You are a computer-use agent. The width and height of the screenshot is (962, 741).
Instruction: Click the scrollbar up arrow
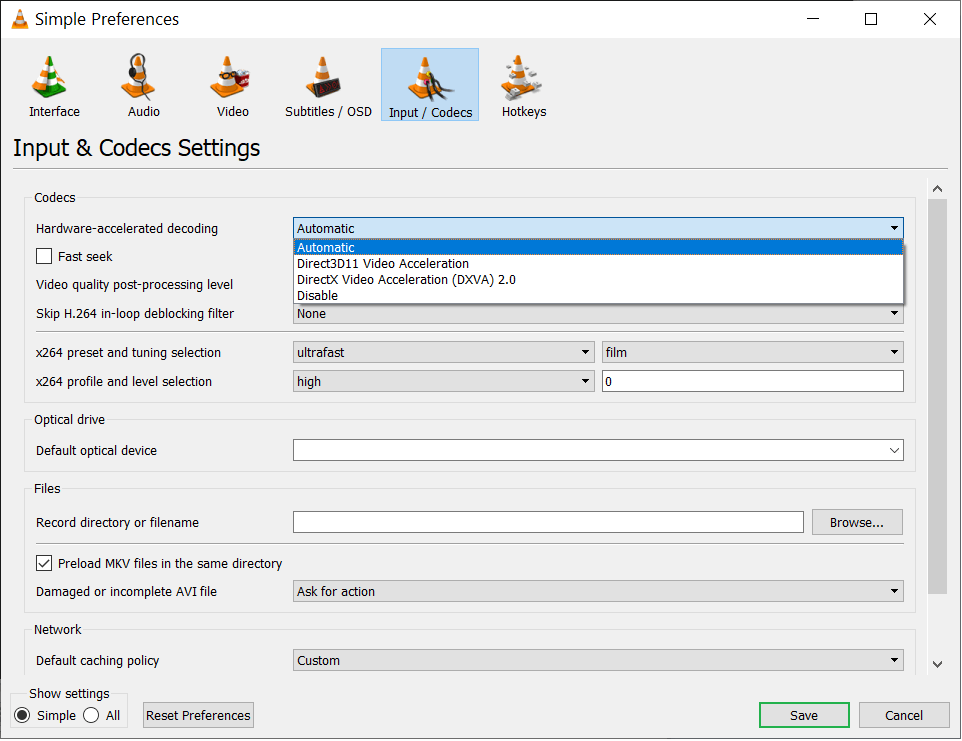(937, 189)
